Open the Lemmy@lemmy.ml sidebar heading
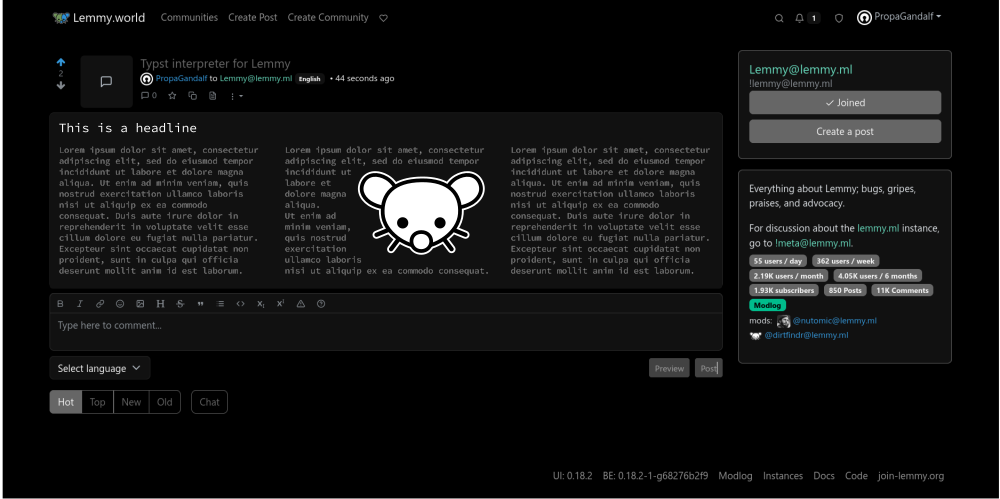The width and height of the screenshot is (1000, 499). (x=800, y=70)
